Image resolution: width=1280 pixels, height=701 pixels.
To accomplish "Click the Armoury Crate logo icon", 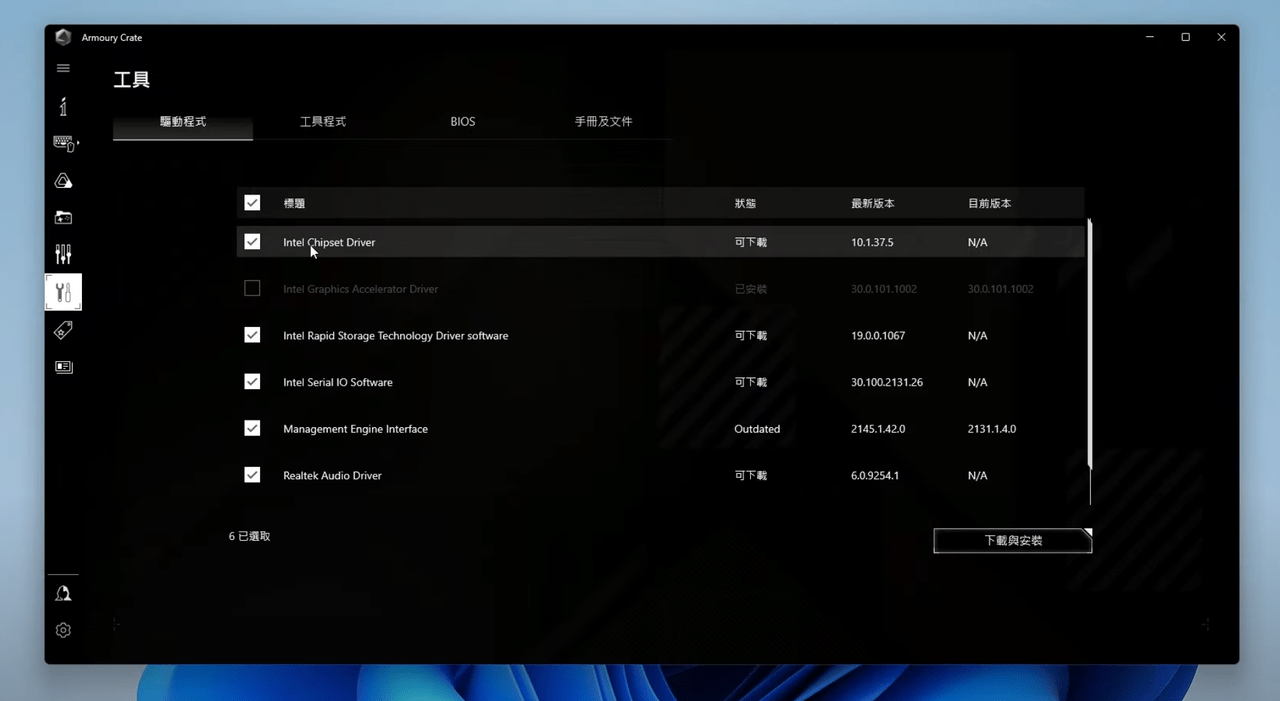I will (63, 37).
